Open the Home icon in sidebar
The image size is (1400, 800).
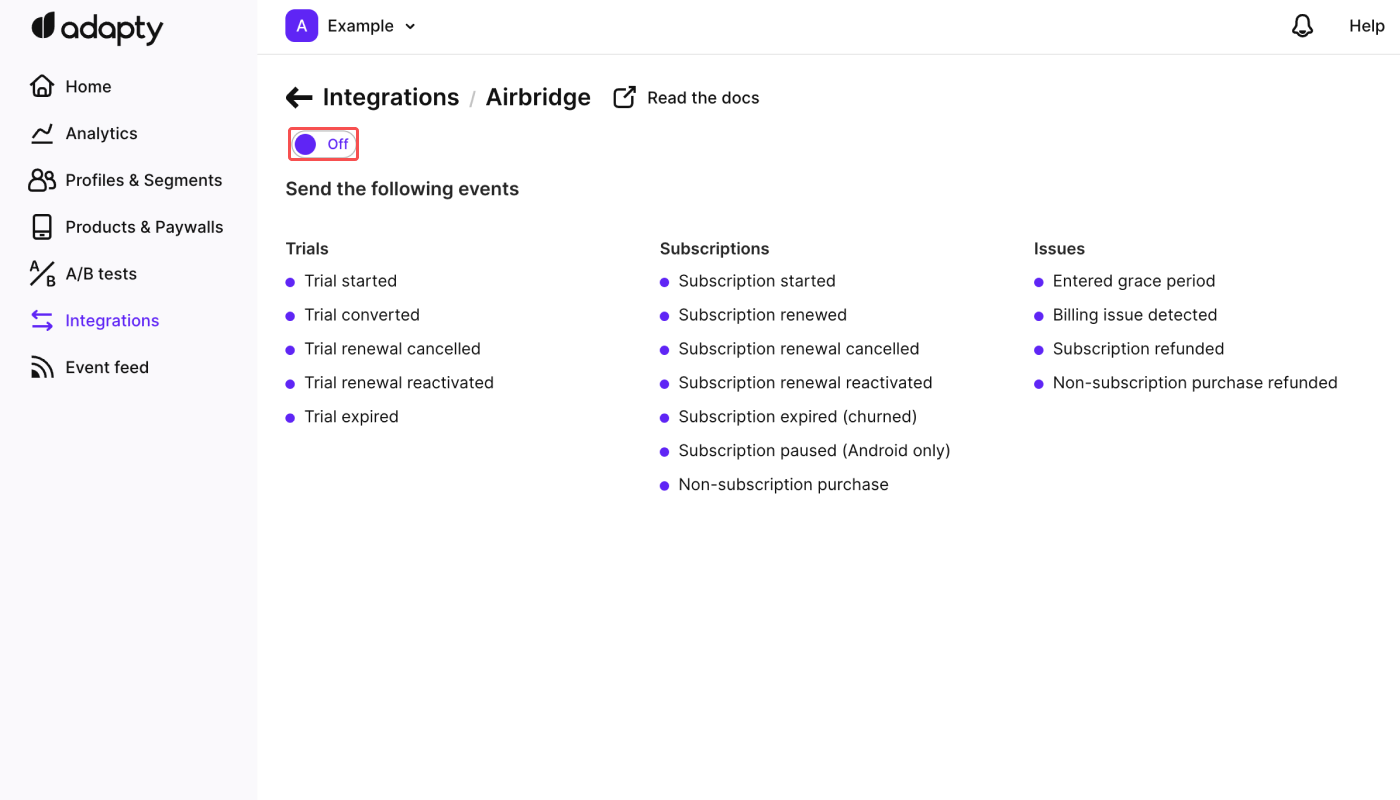[42, 86]
